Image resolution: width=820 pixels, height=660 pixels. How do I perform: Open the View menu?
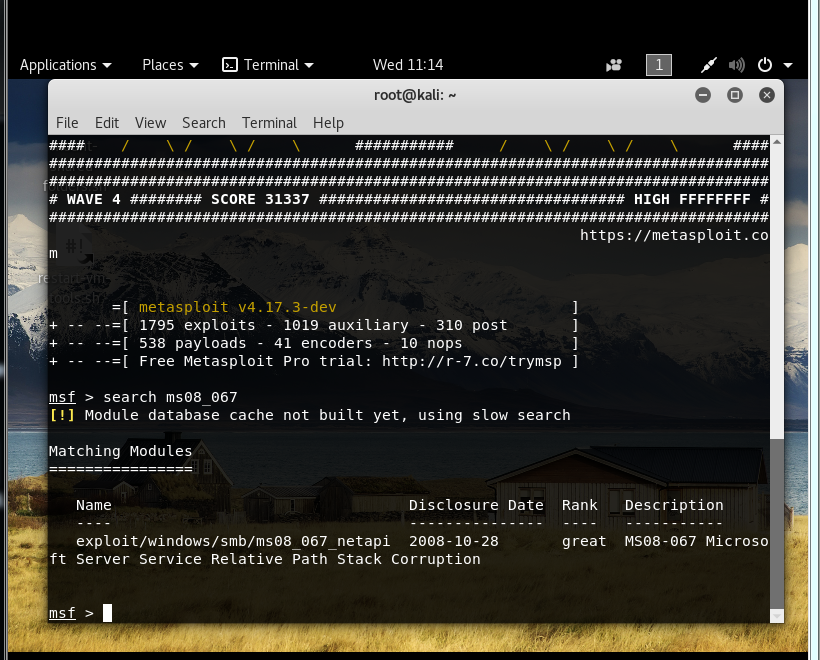pyautogui.click(x=150, y=123)
